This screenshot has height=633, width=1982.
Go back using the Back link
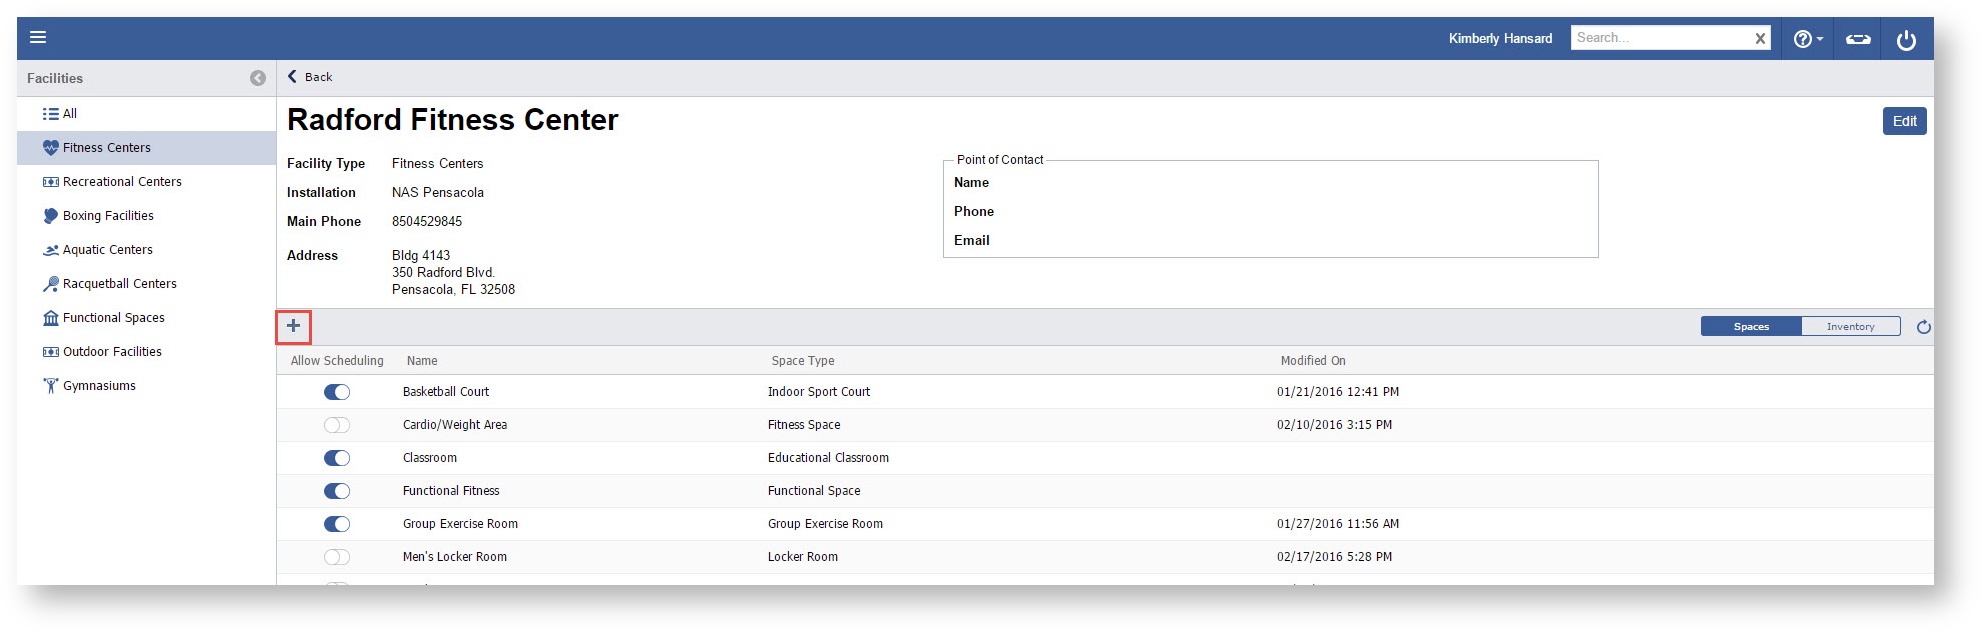[x=311, y=77]
